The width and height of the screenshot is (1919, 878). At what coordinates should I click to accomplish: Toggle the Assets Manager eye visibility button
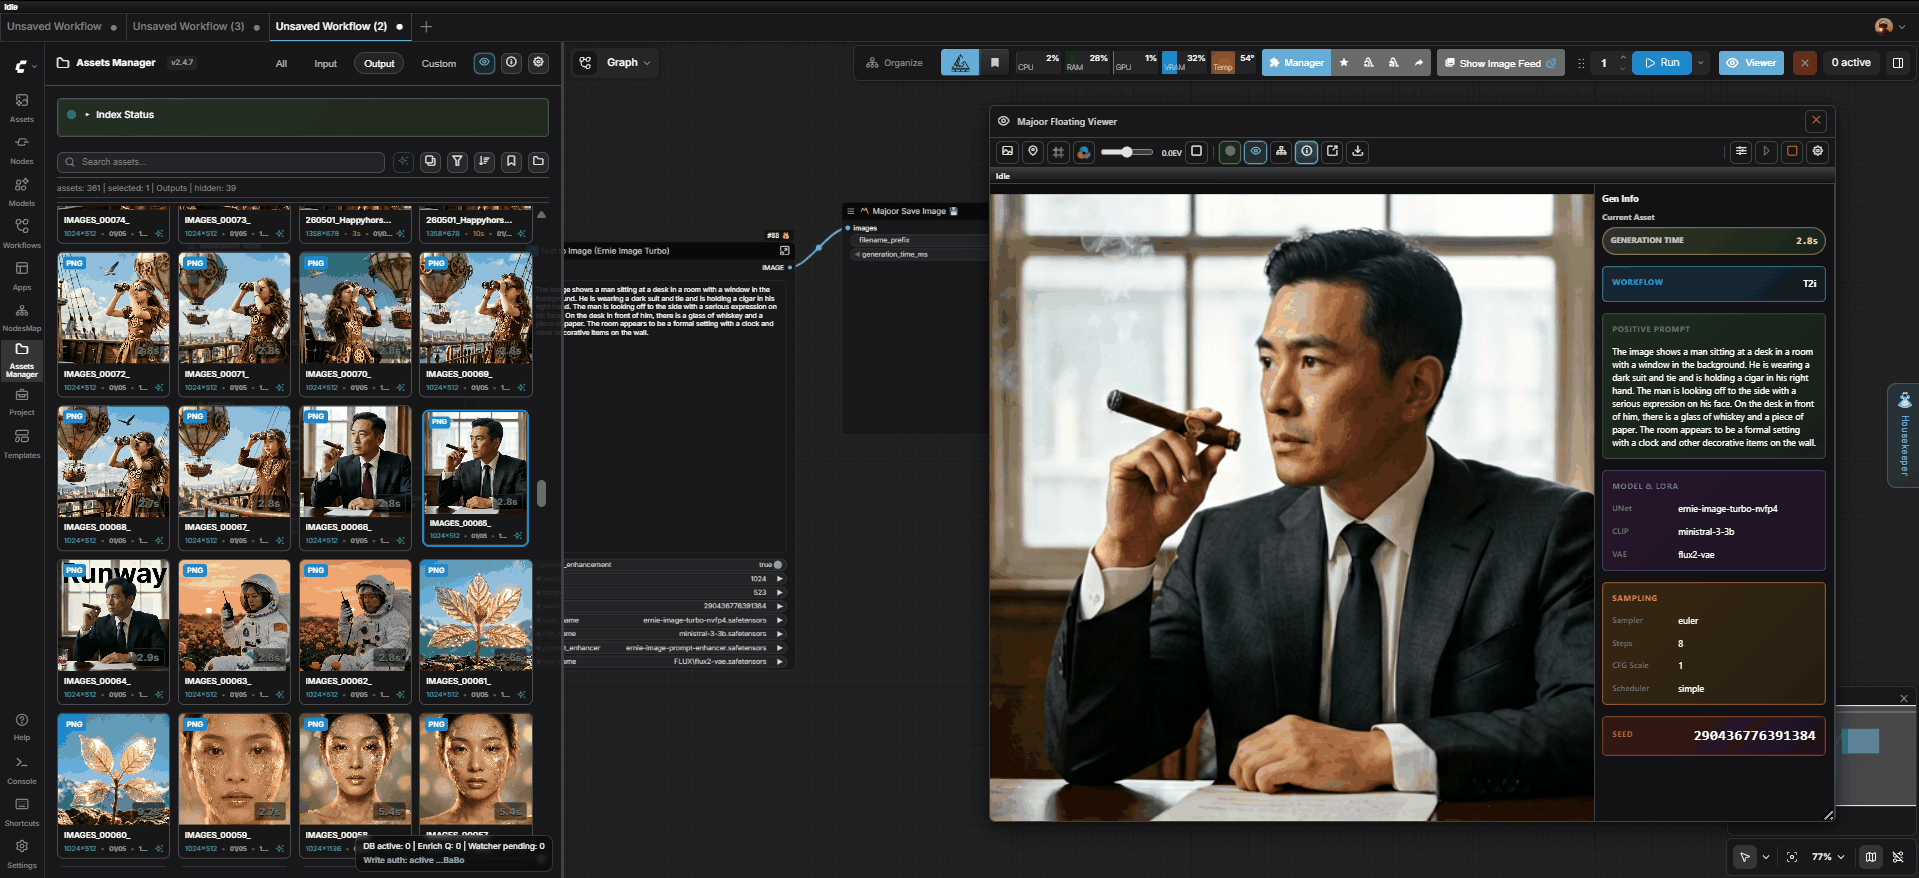pos(484,63)
